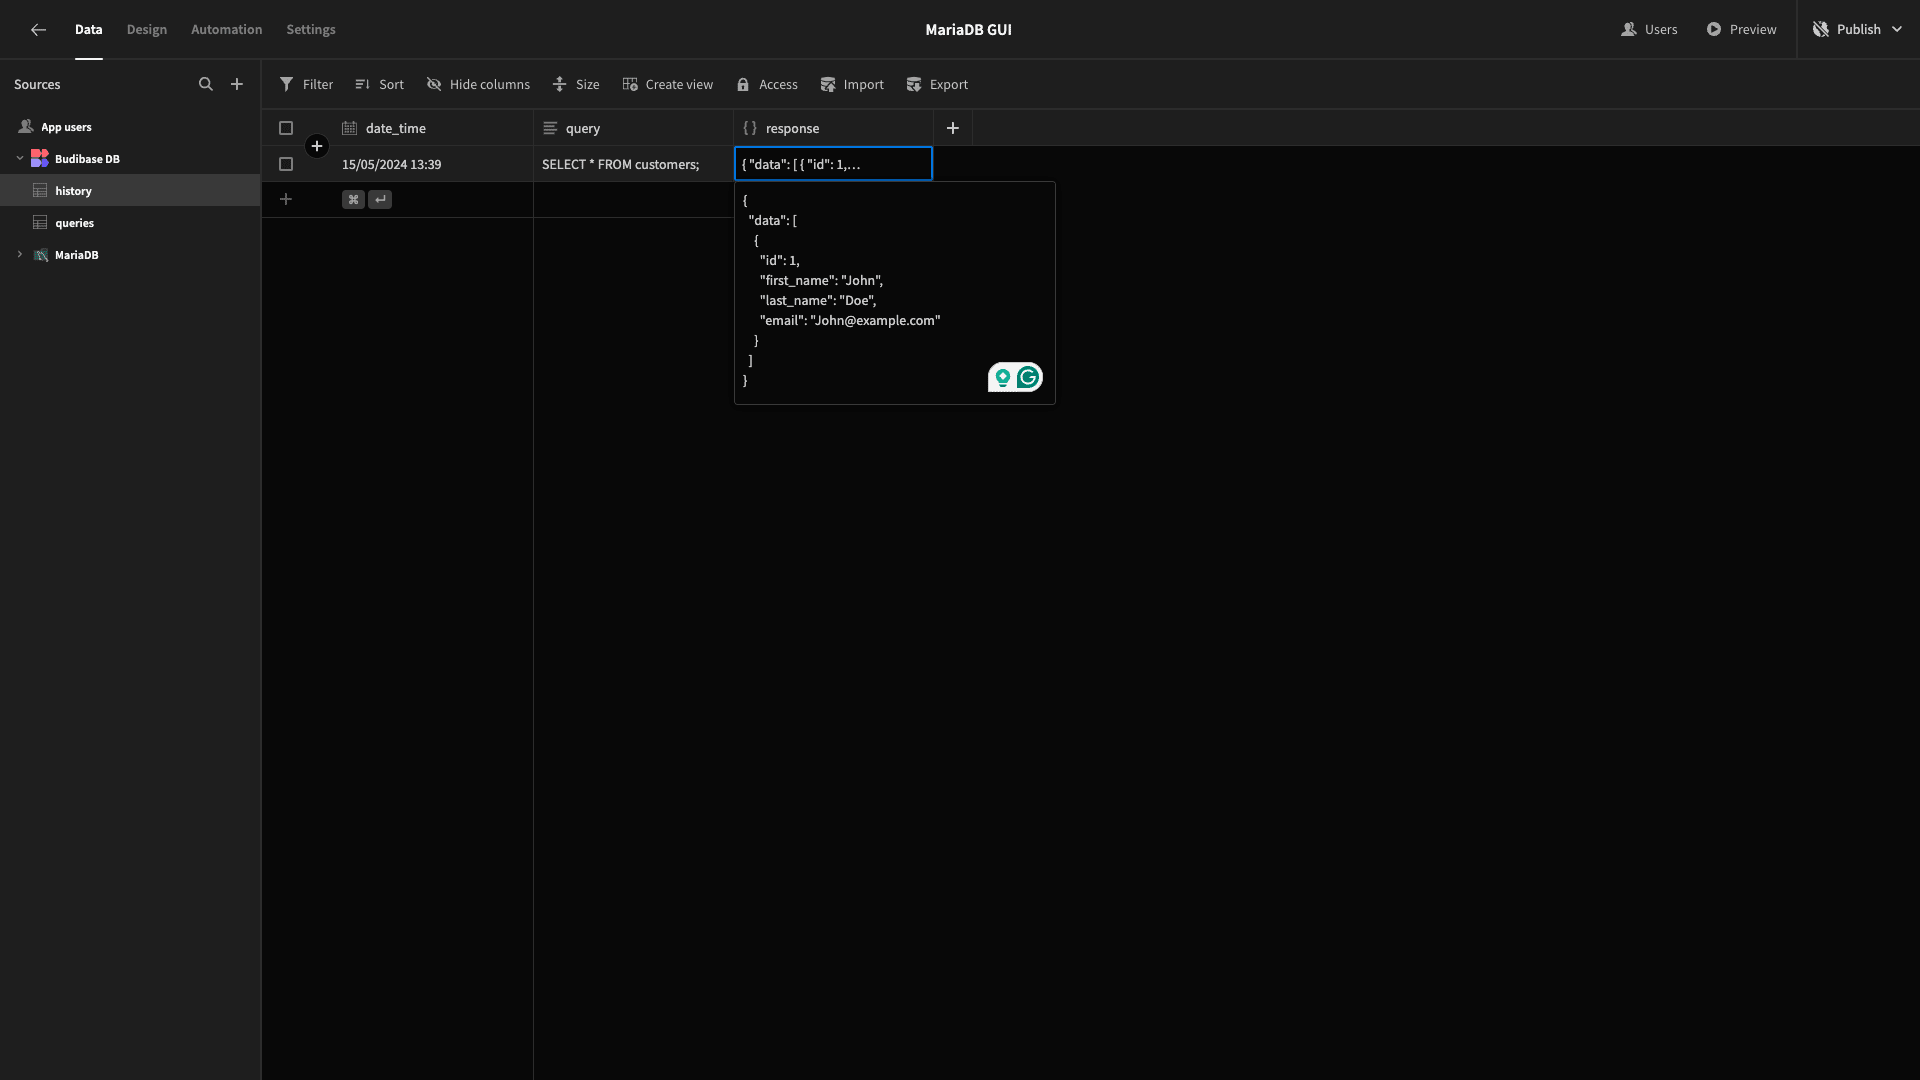Check the row for 15/05/2024 13:39
The image size is (1920, 1080).
coord(286,164)
